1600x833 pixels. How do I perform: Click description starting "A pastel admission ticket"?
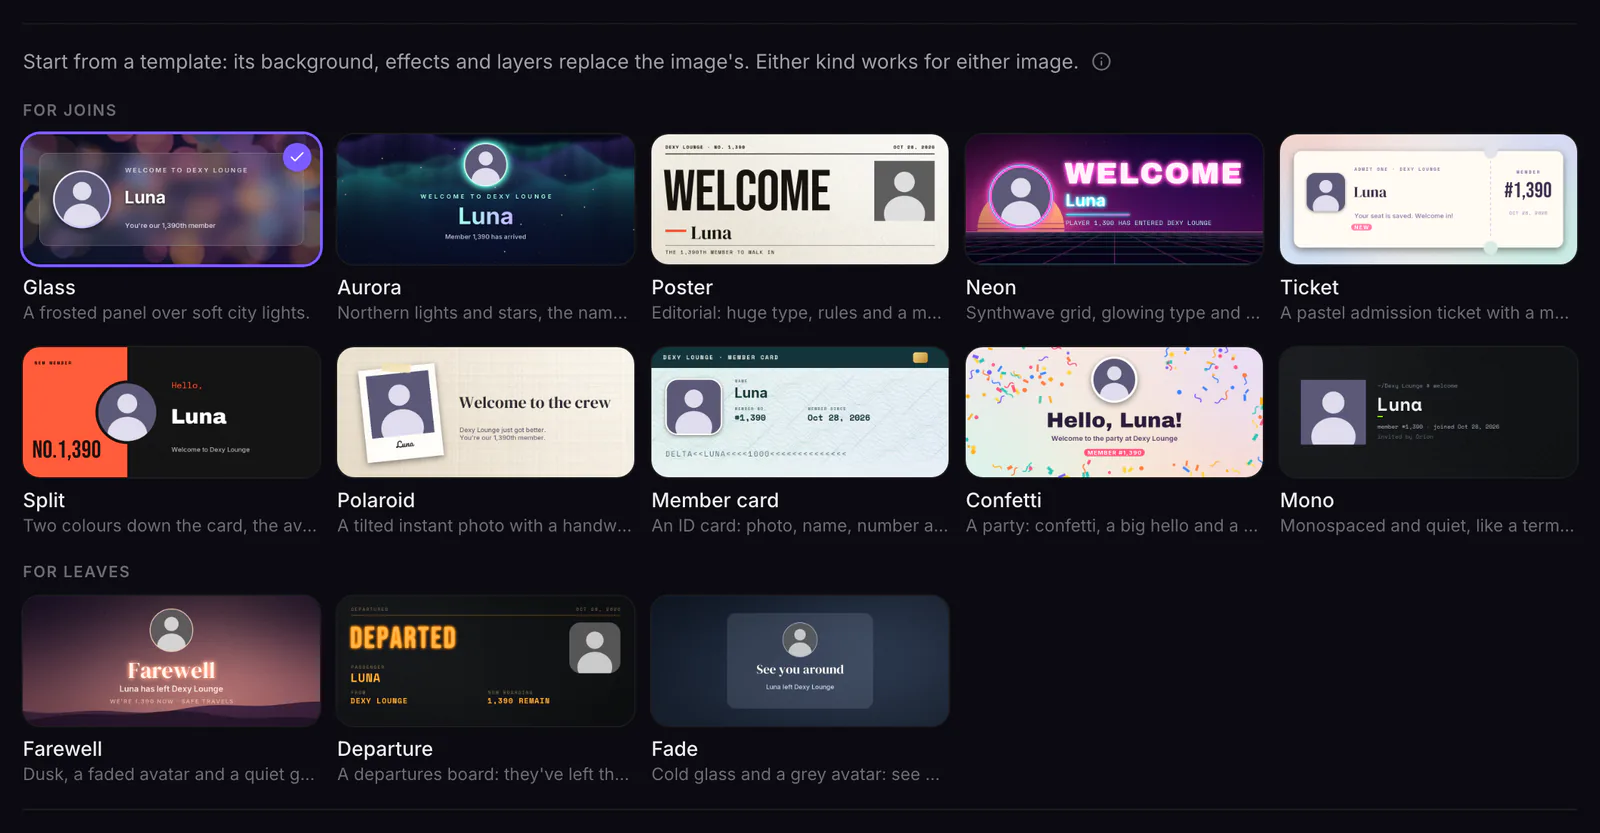[x=1425, y=313]
